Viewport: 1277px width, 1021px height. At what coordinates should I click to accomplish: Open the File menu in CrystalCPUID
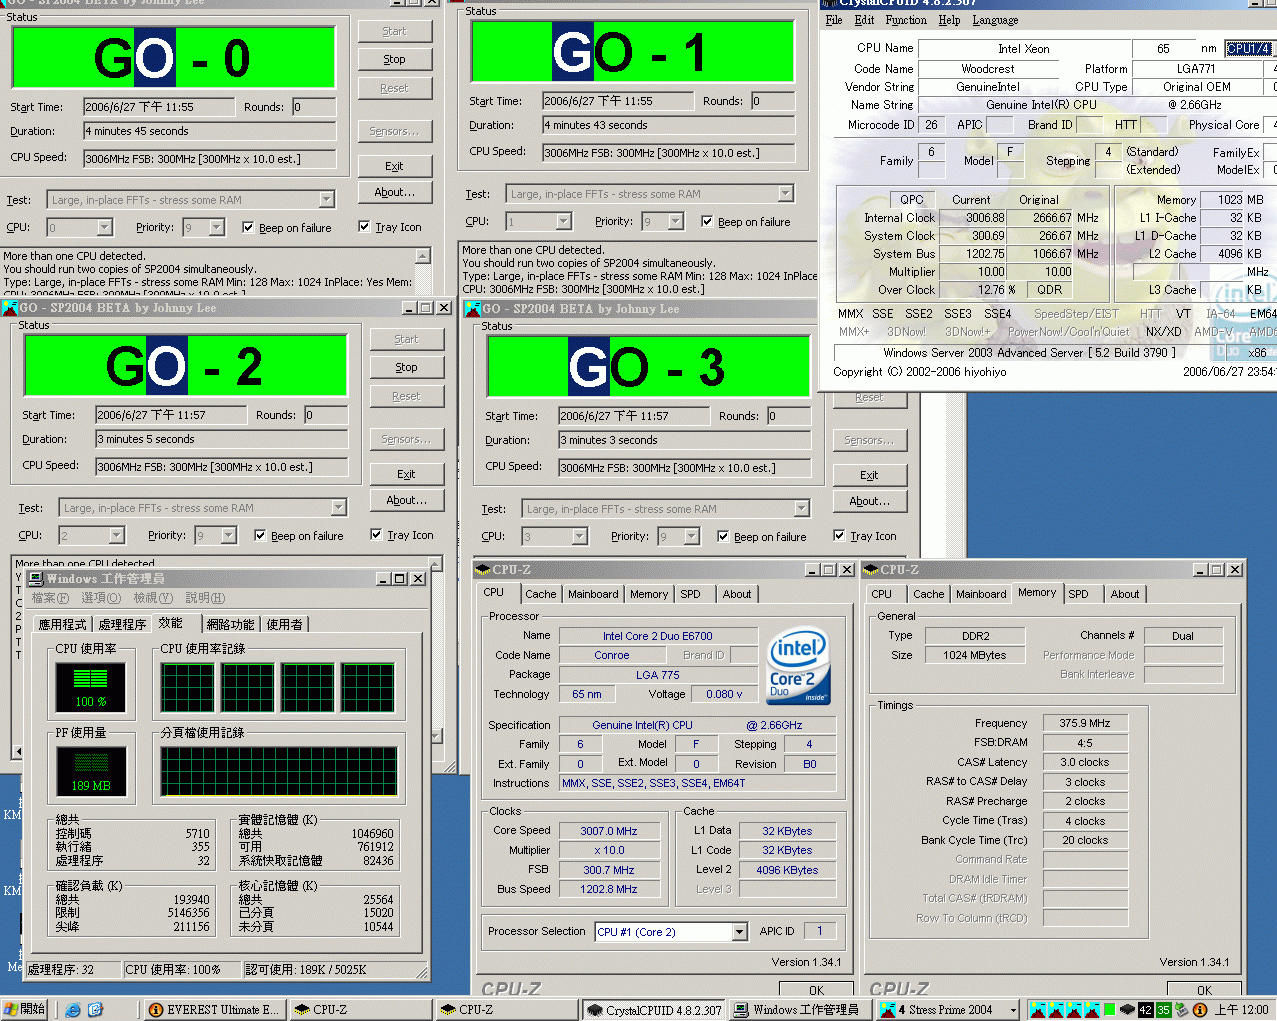tap(834, 20)
